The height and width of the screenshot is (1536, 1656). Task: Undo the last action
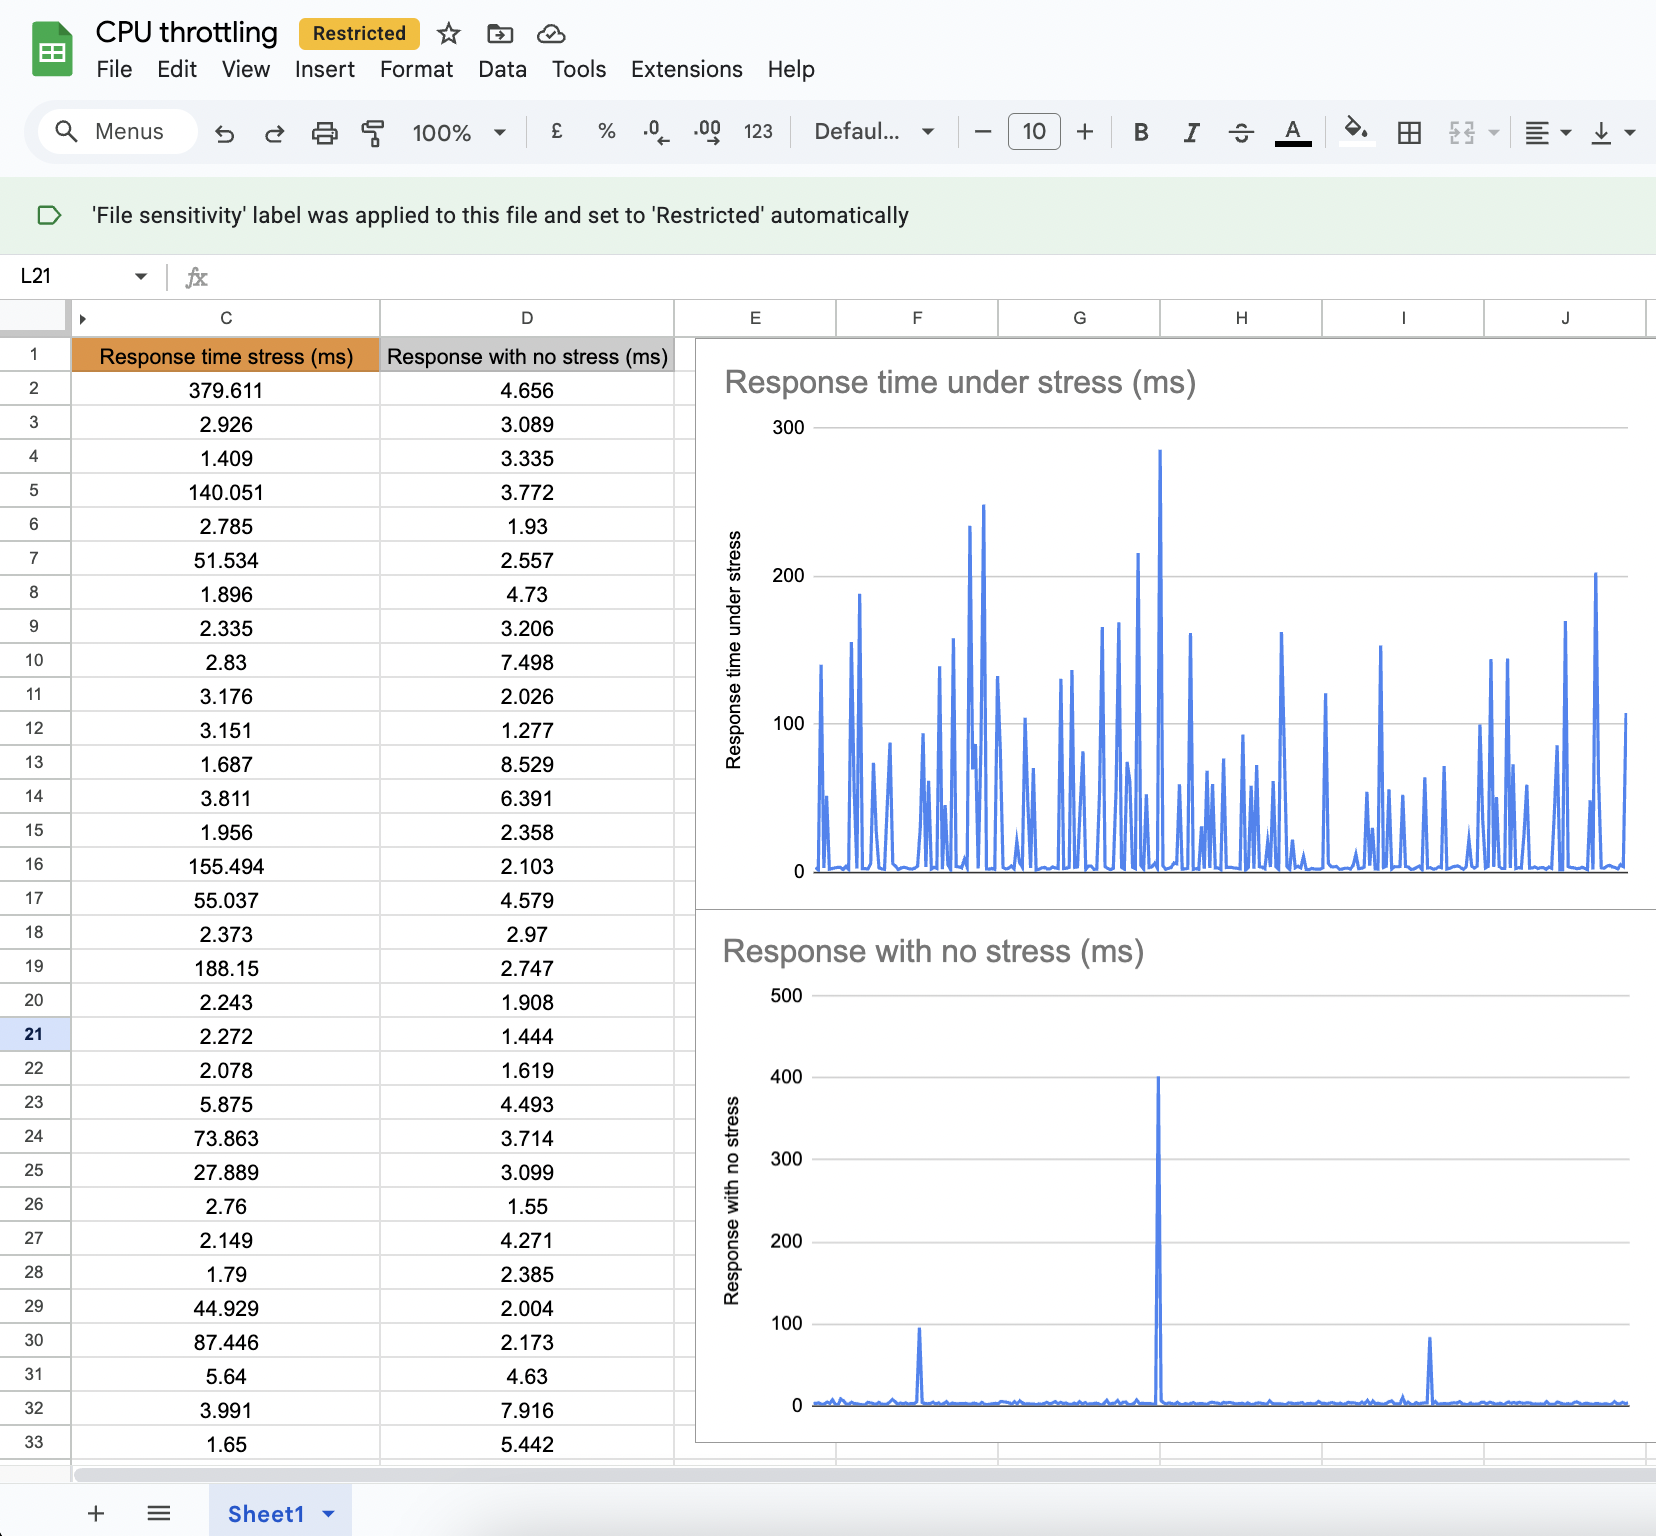tap(224, 131)
